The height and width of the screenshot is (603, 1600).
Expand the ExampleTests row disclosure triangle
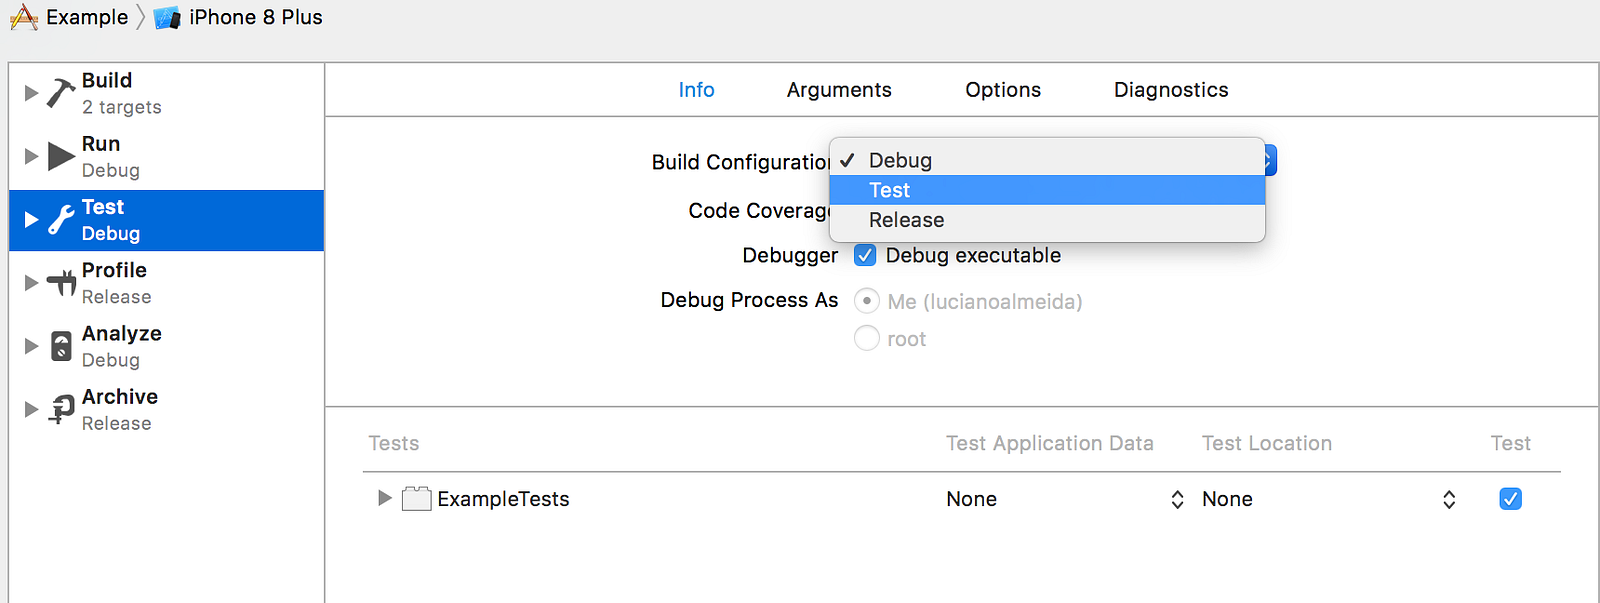pyautogui.click(x=384, y=498)
